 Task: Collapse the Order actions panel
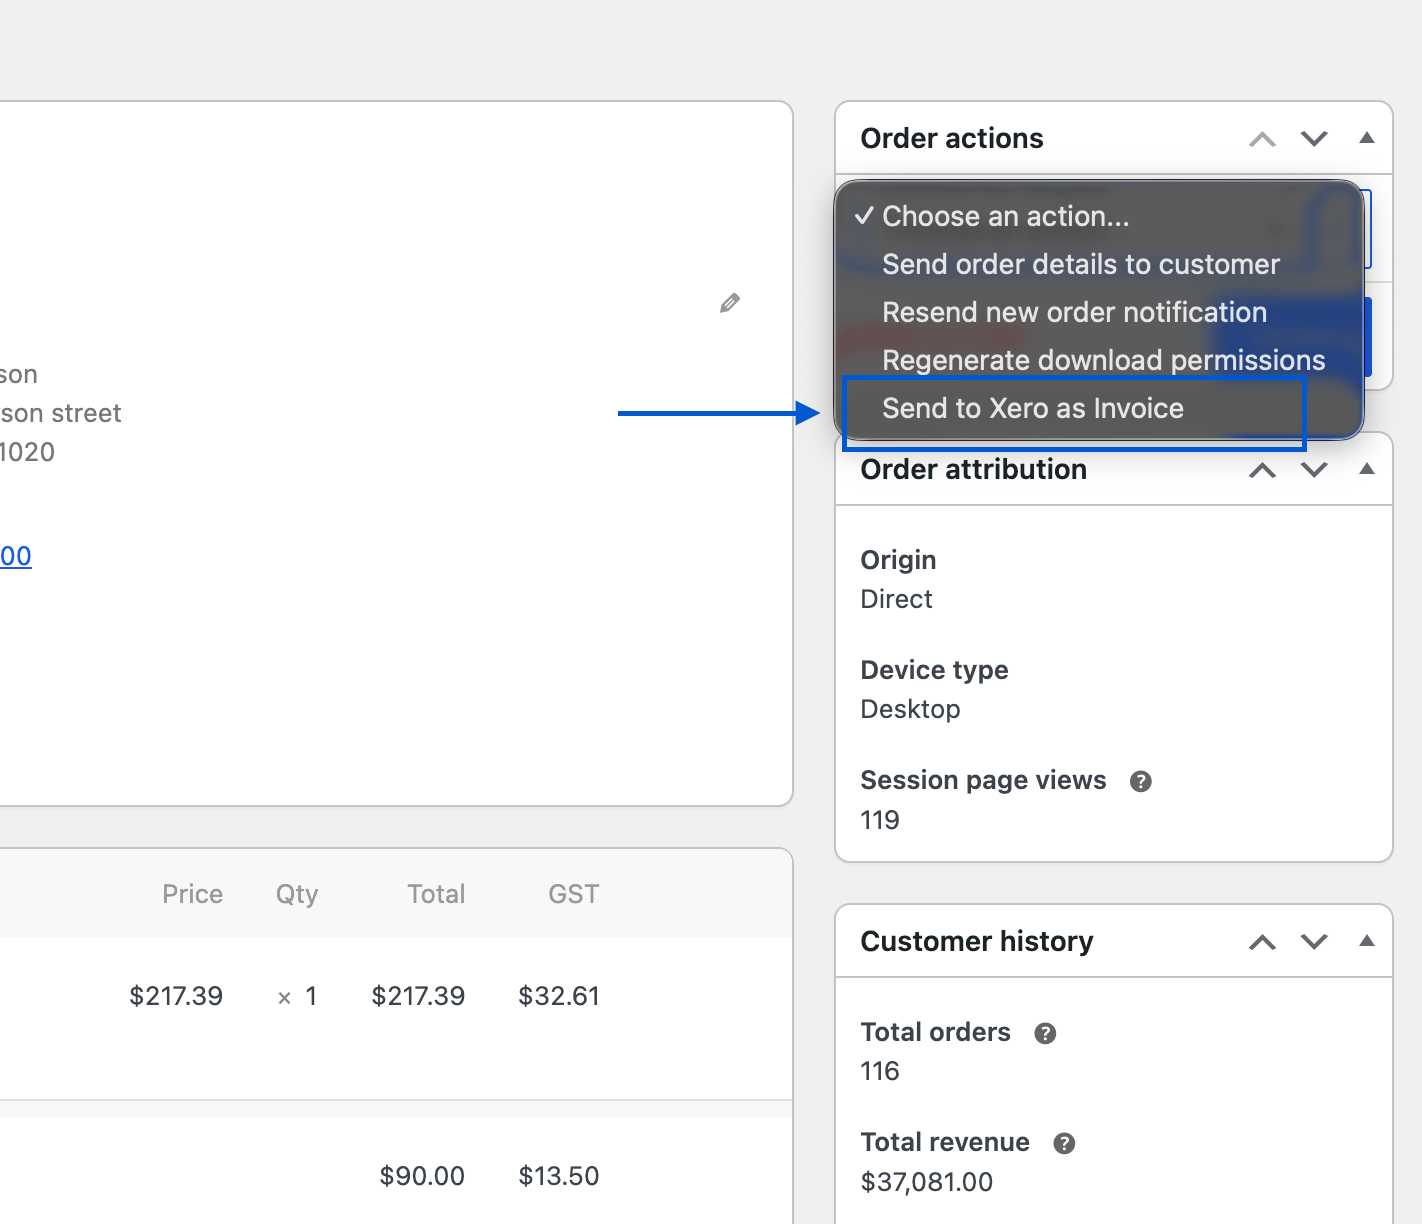(x=1367, y=138)
